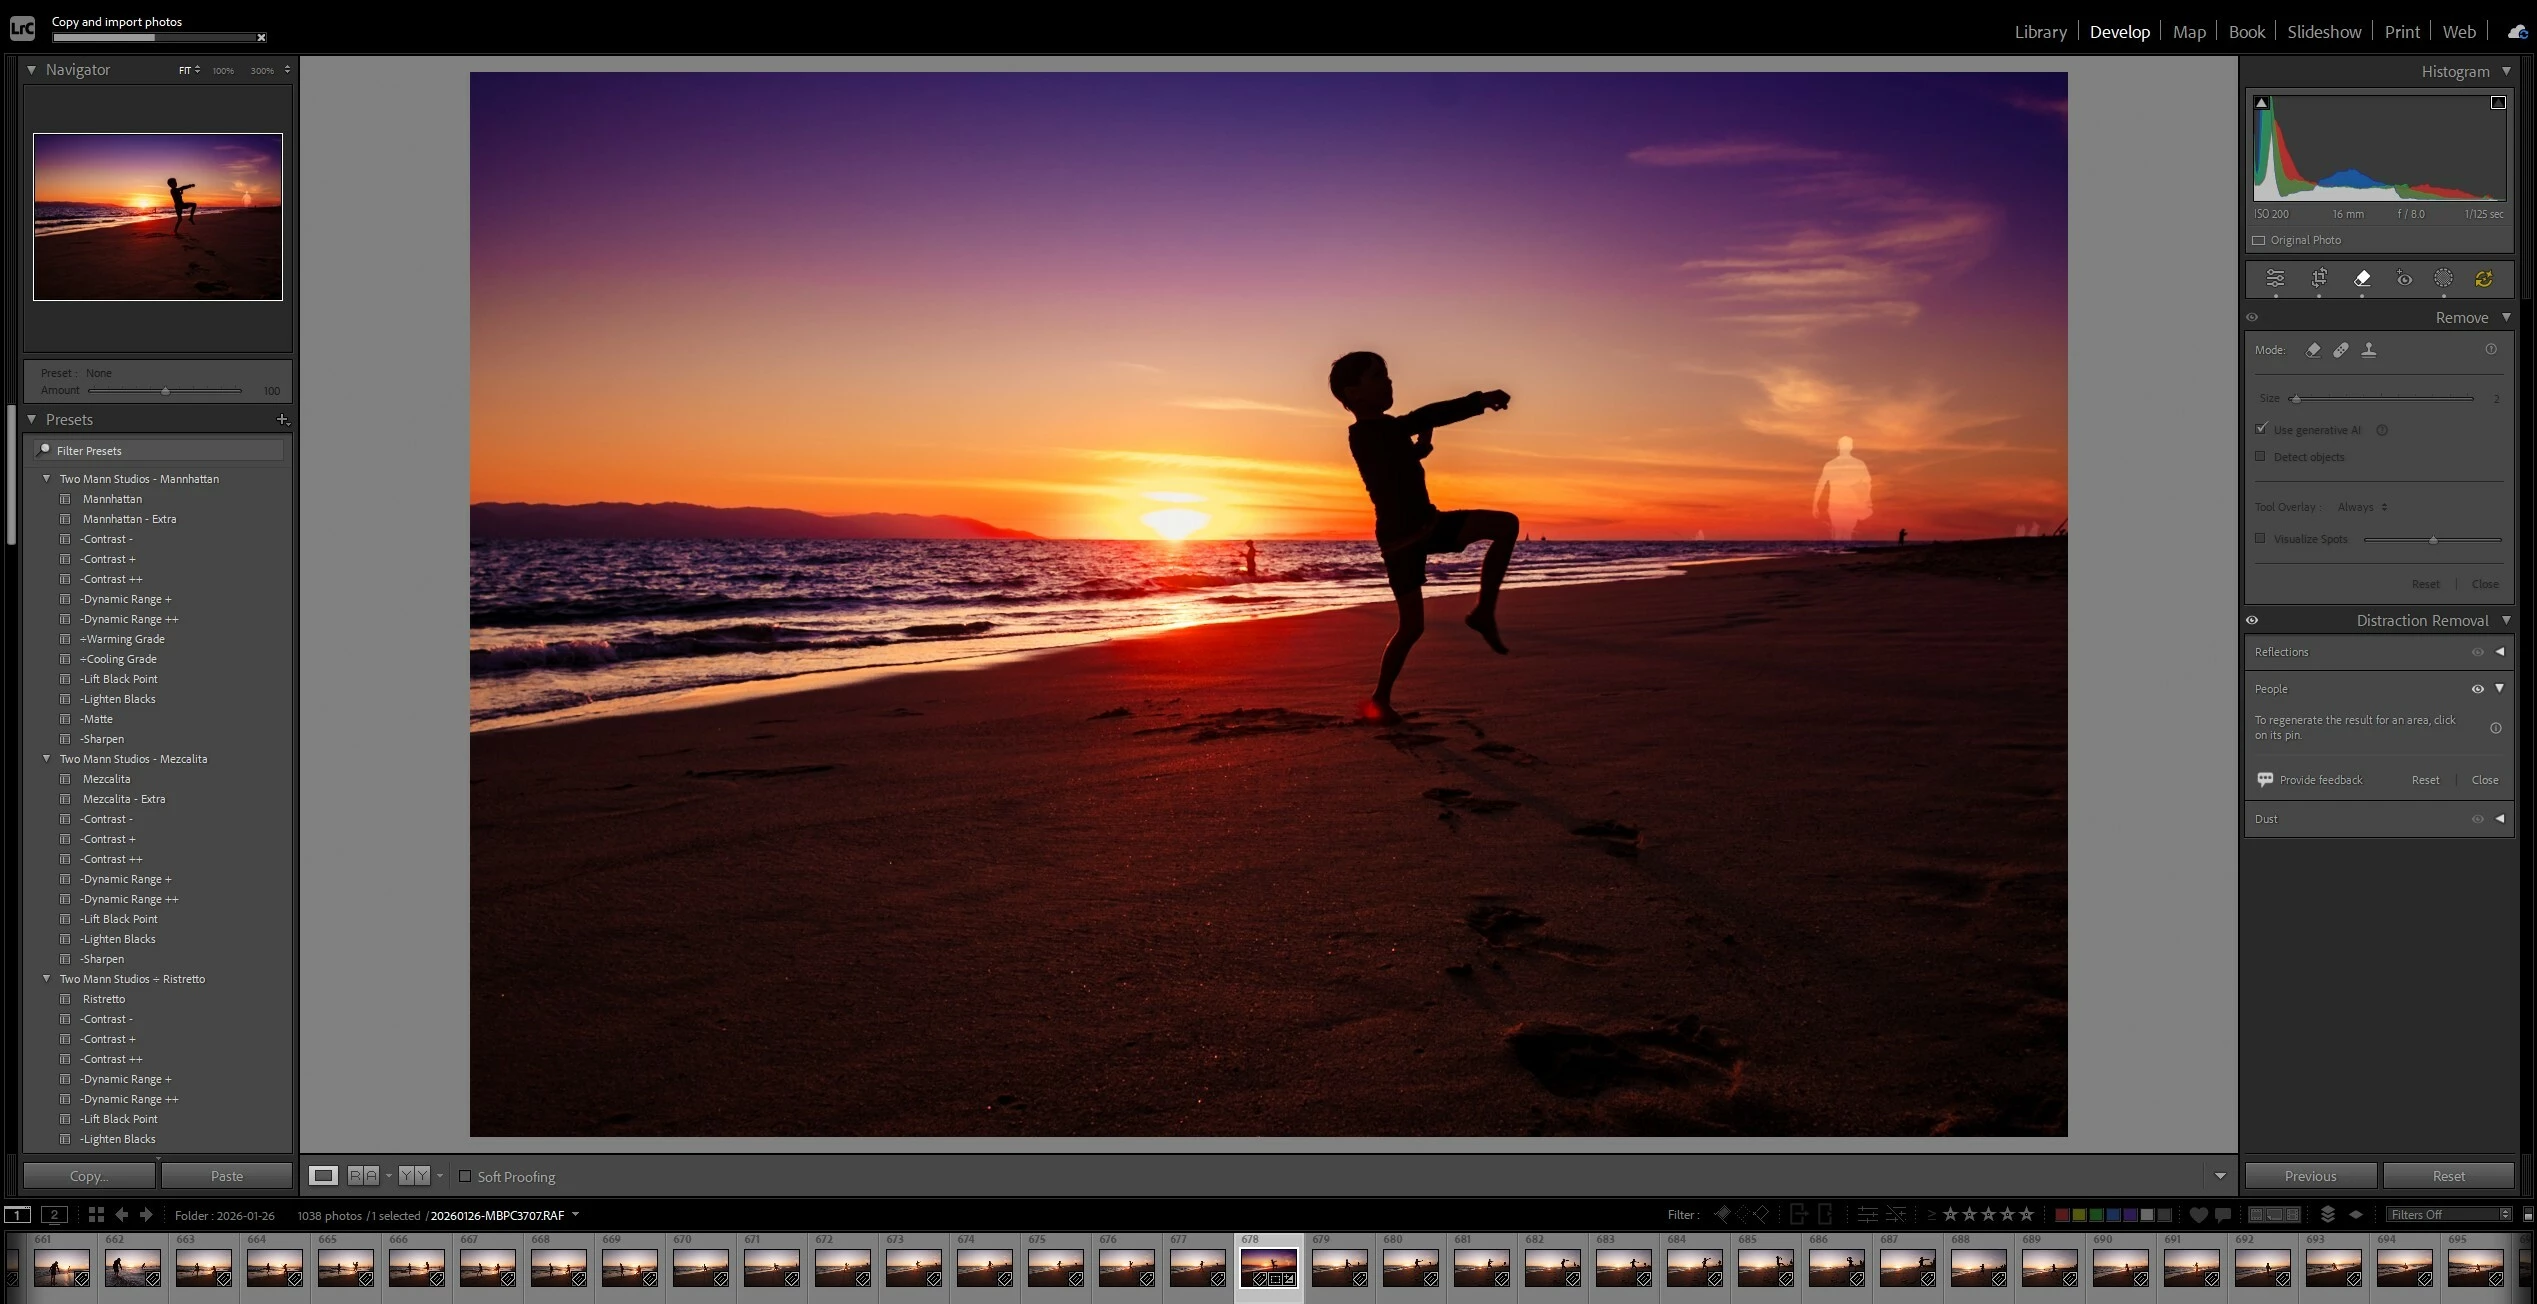Select the Crop and rotate tool

[x=2319, y=279]
